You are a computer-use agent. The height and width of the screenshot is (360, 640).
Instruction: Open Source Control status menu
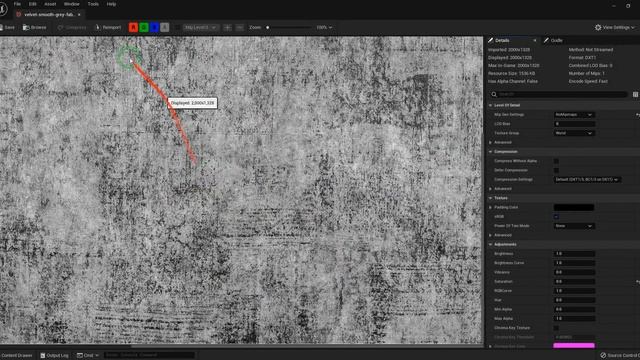tap(620, 356)
